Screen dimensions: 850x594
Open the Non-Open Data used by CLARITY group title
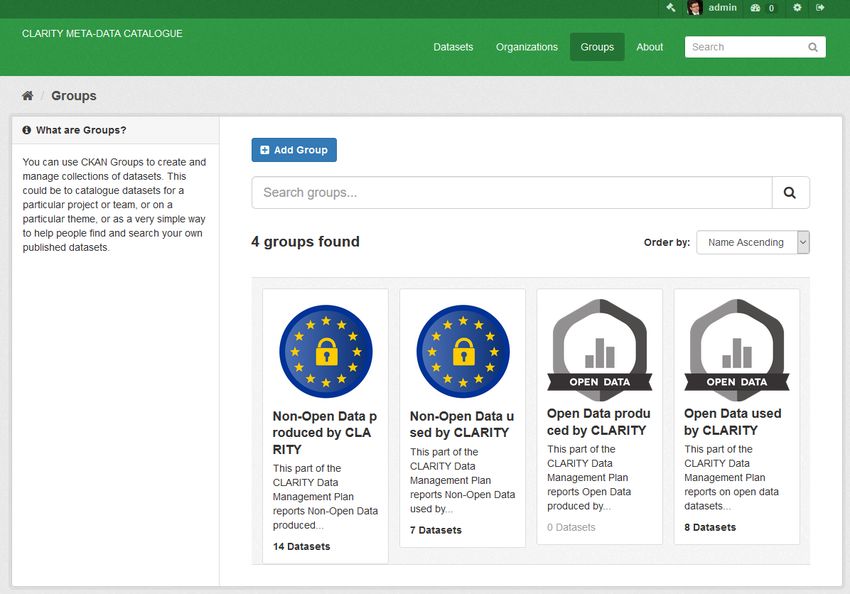pos(462,424)
